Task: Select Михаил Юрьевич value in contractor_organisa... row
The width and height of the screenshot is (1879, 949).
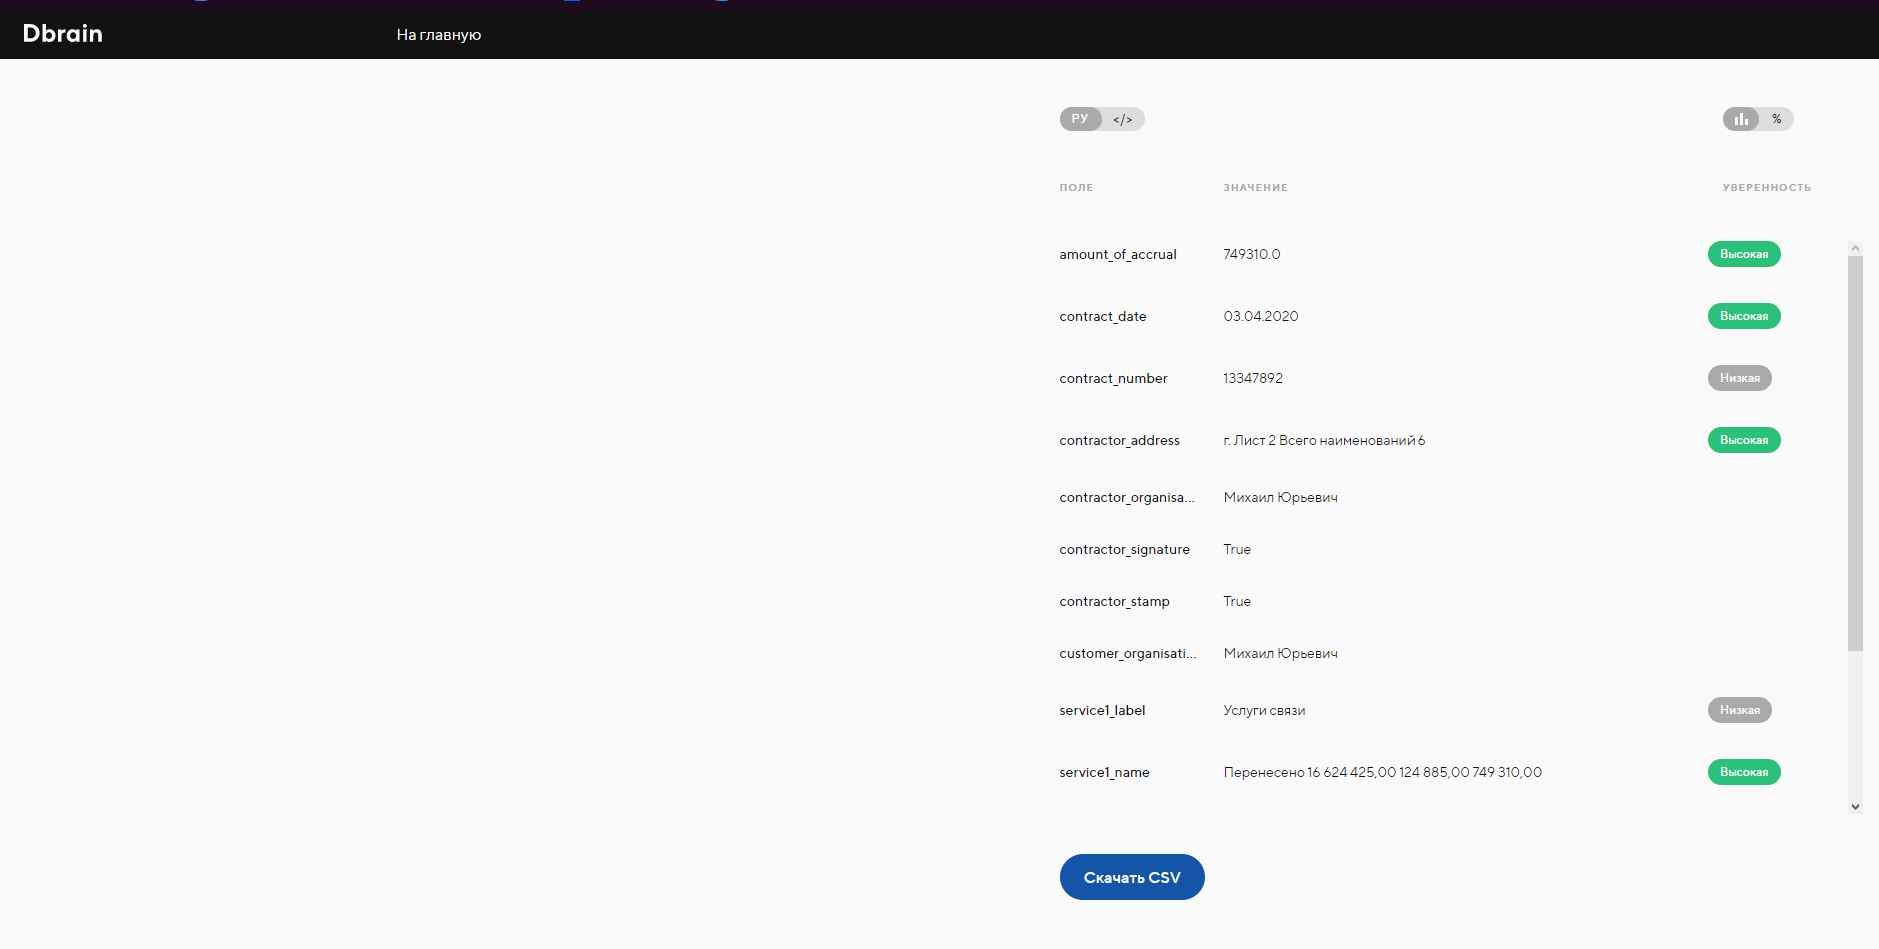Action: pyautogui.click(x=1281, y=498)
